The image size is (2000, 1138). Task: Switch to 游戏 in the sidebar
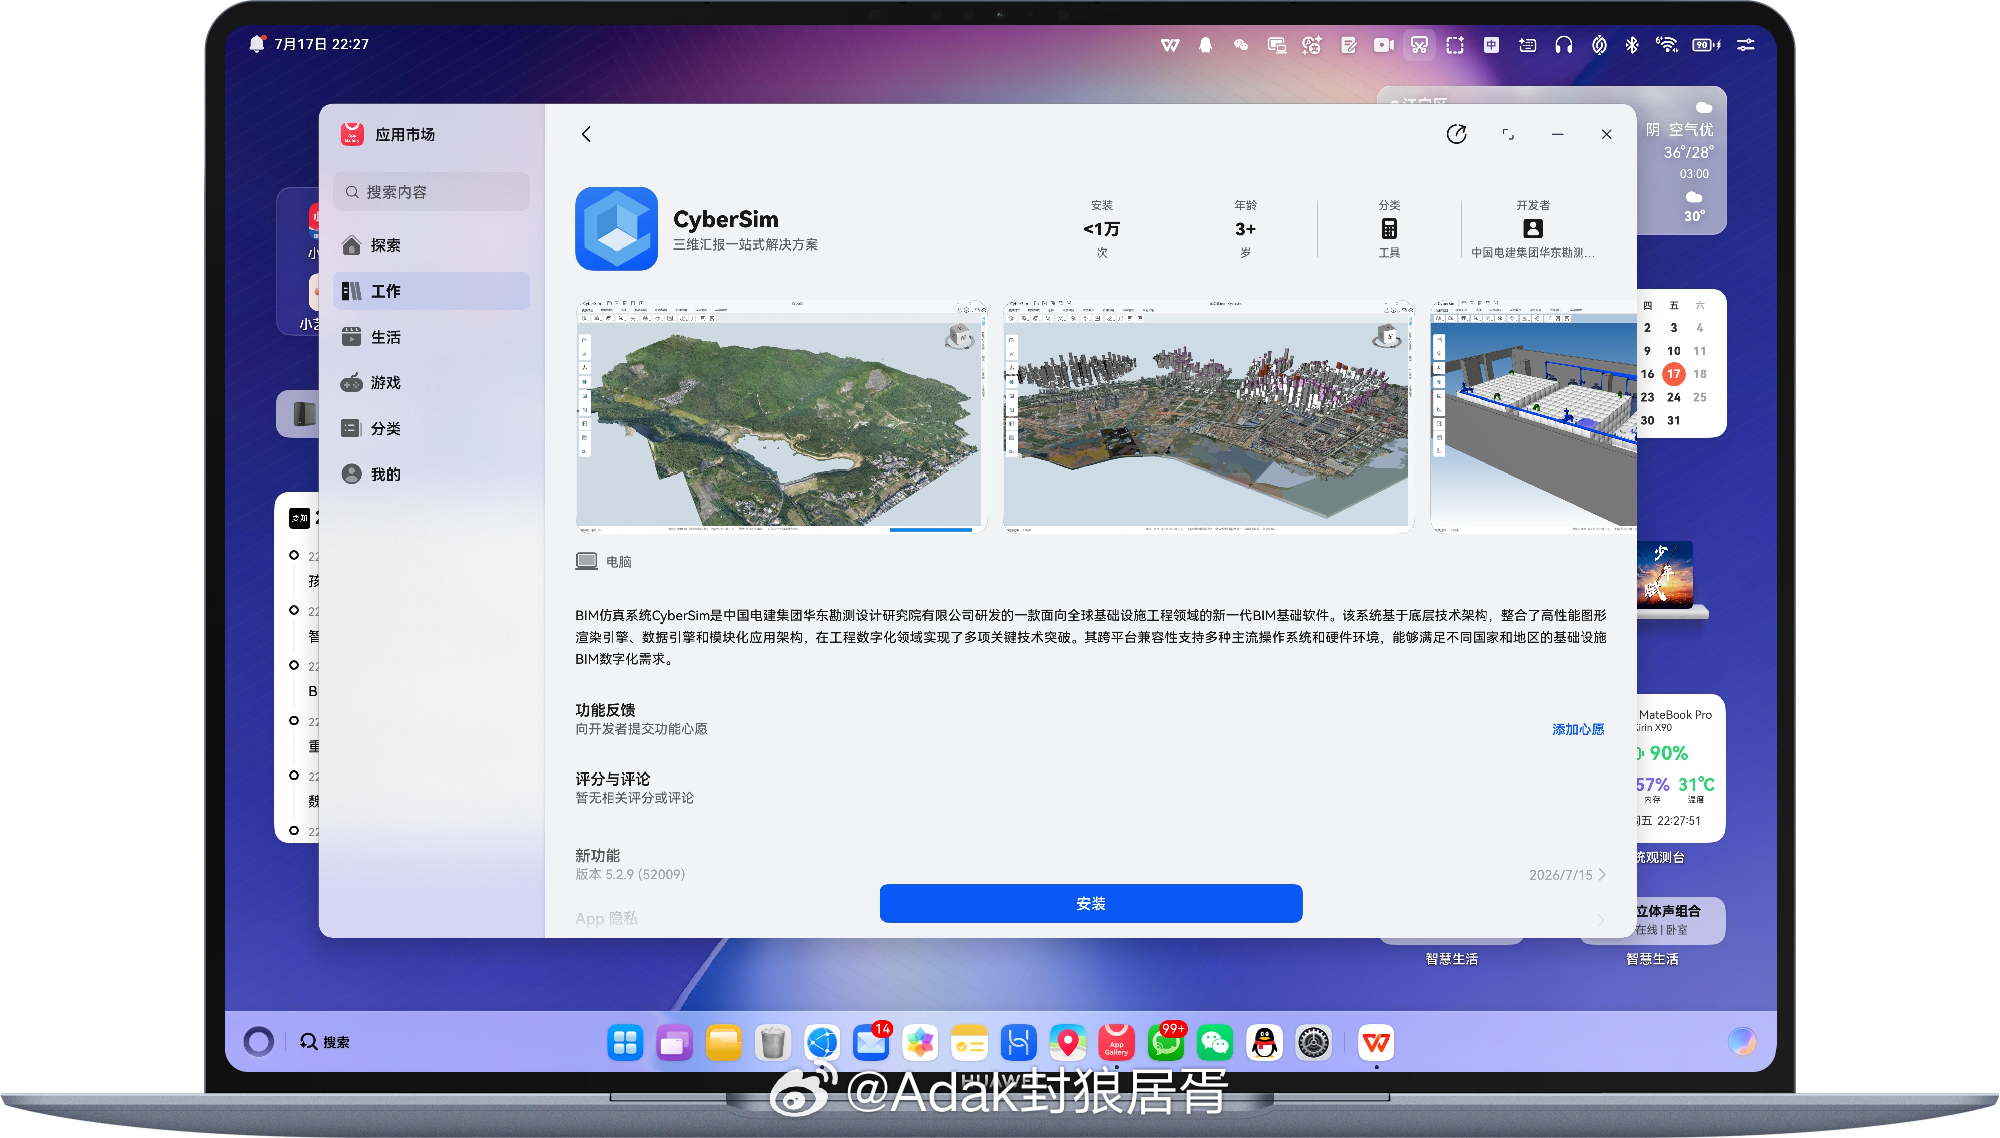pyautogui.click(x=431, y=382)
